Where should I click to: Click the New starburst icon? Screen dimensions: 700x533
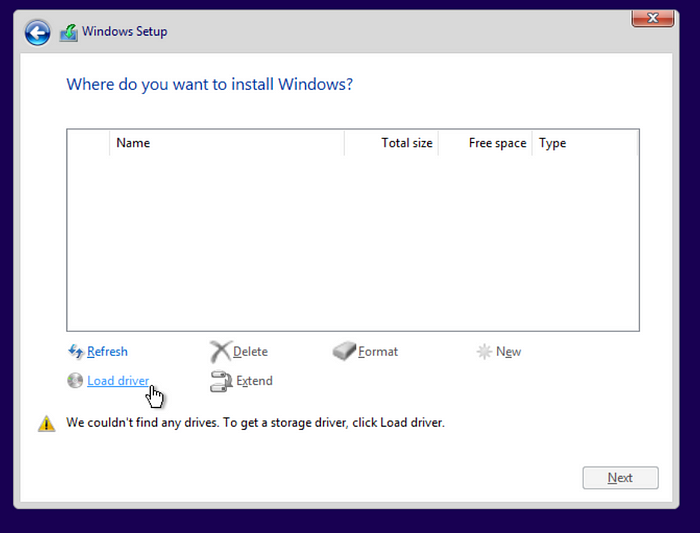pos(484,352)
